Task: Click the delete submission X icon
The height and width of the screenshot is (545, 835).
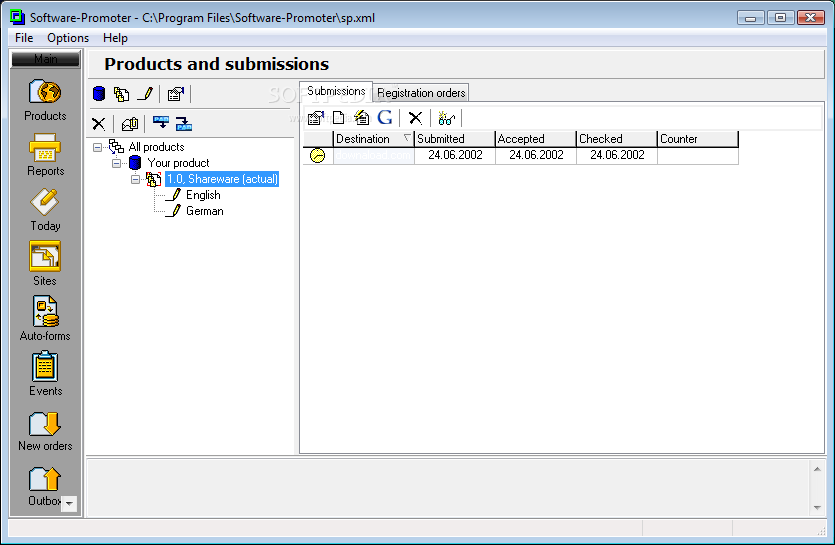Action: click(x=415, y=118)
